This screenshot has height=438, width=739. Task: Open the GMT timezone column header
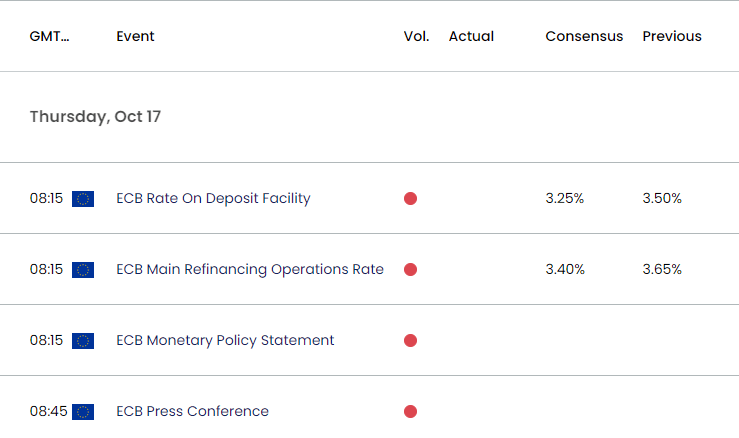pyautogui.click(x=50, y=36)
